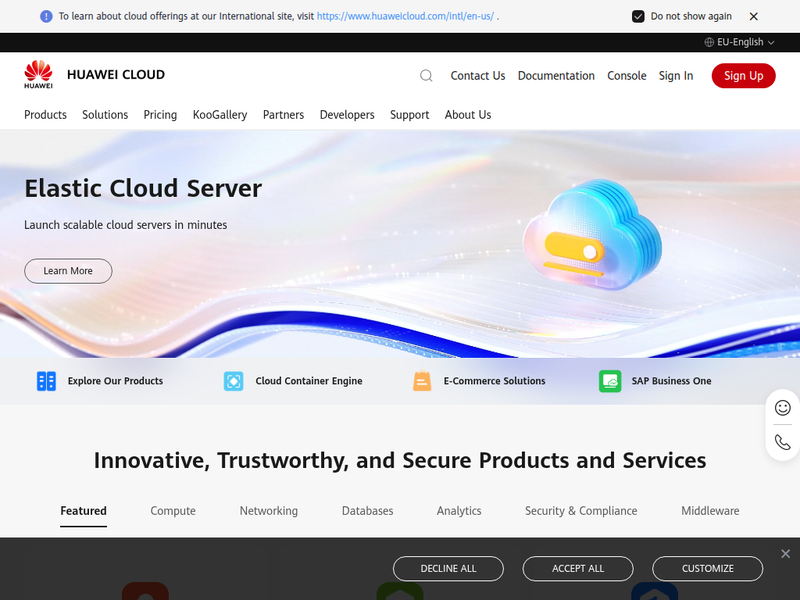The width and height of the screenshot is (800, 600).
Task: Click 'Launch scalable cloud servers in minutes' text
Action: (x=126, y=225)
